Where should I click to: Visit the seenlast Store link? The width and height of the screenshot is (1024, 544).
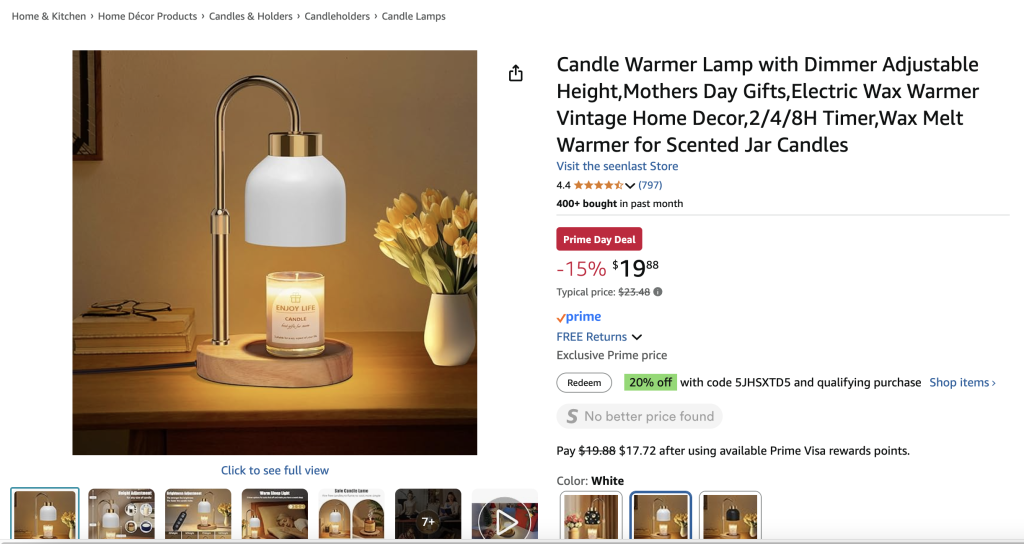click(x=617, y=166)
